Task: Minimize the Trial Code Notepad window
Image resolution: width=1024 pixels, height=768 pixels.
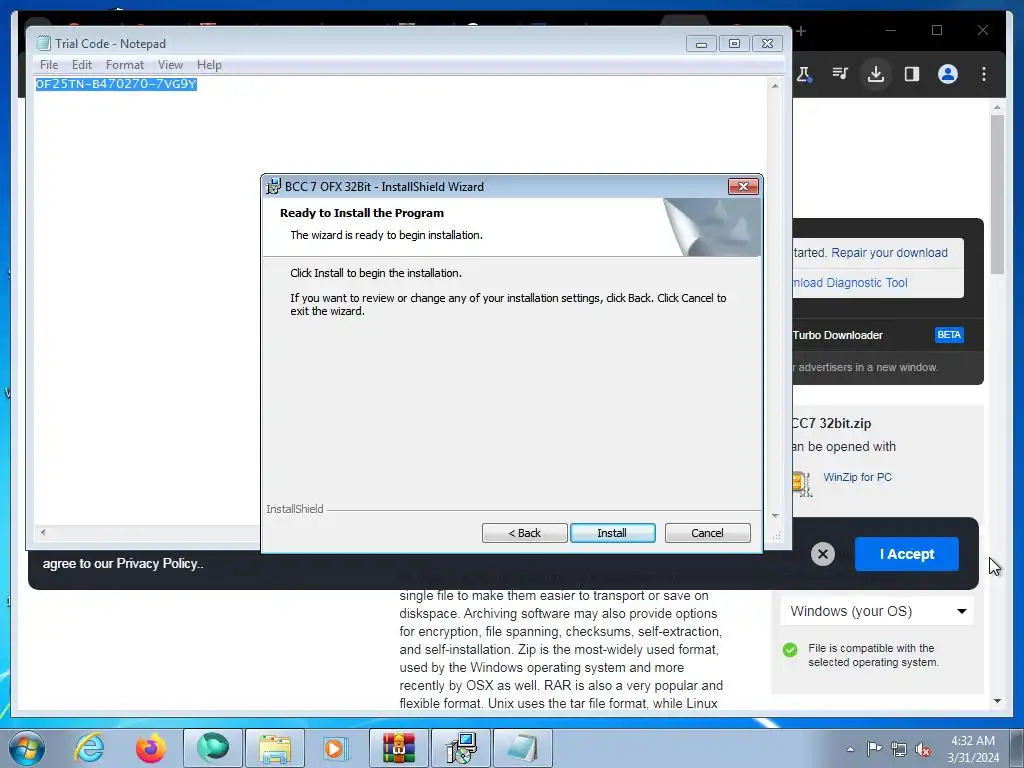Action: pos(701,44)
